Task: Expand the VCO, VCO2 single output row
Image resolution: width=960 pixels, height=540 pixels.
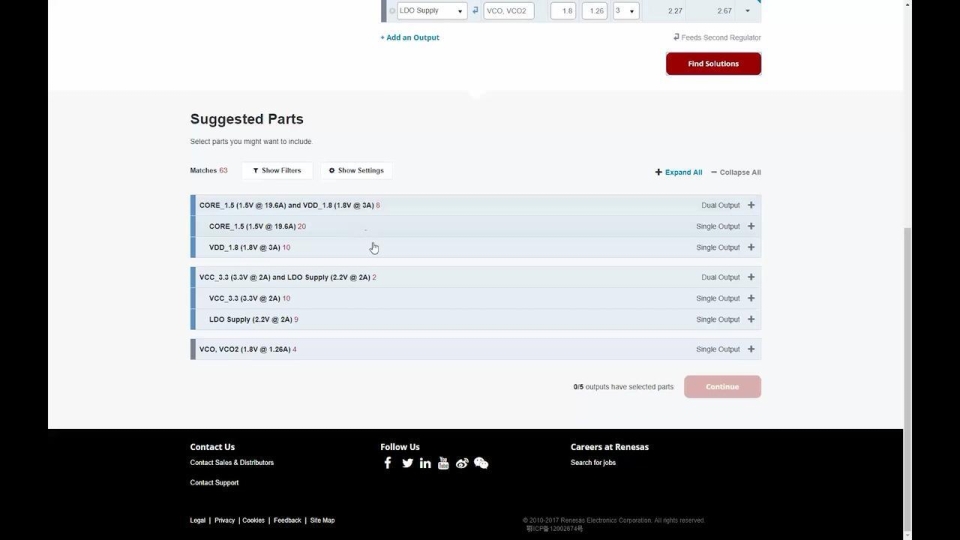Action: [751, 349]
